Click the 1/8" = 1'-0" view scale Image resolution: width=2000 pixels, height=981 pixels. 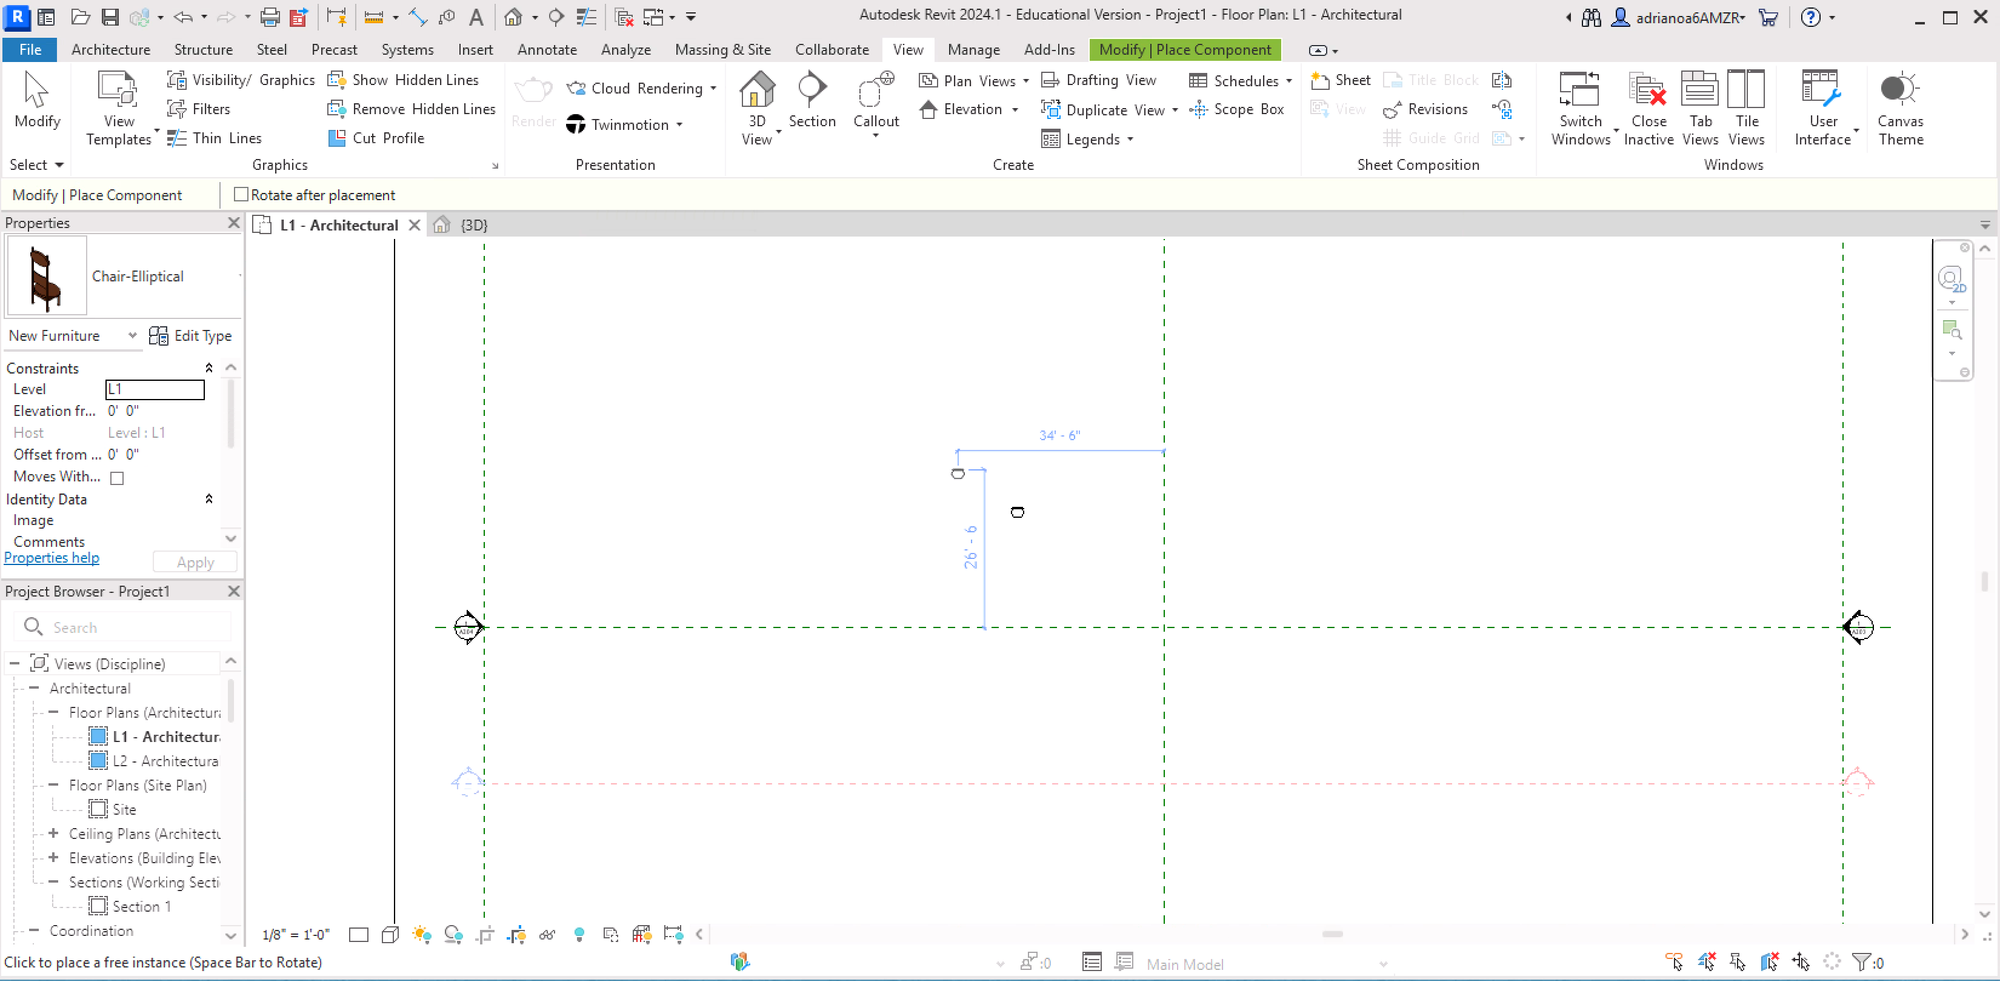pos(295,935)
